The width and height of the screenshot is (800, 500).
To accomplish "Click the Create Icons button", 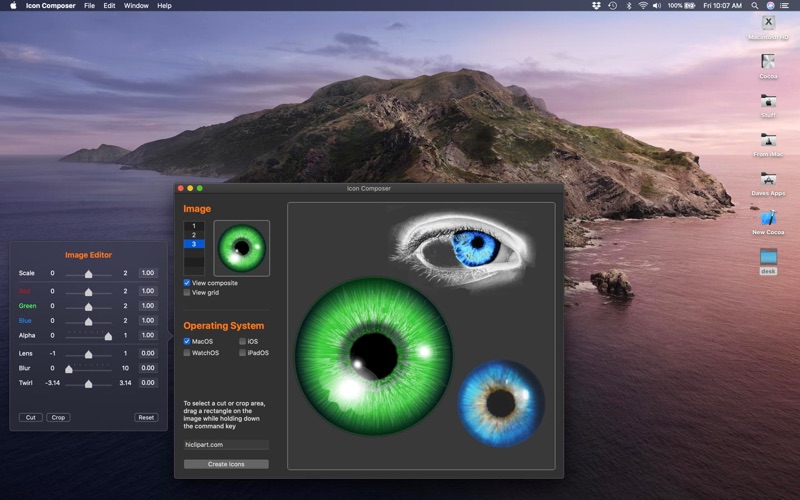I will click(226, 464).
